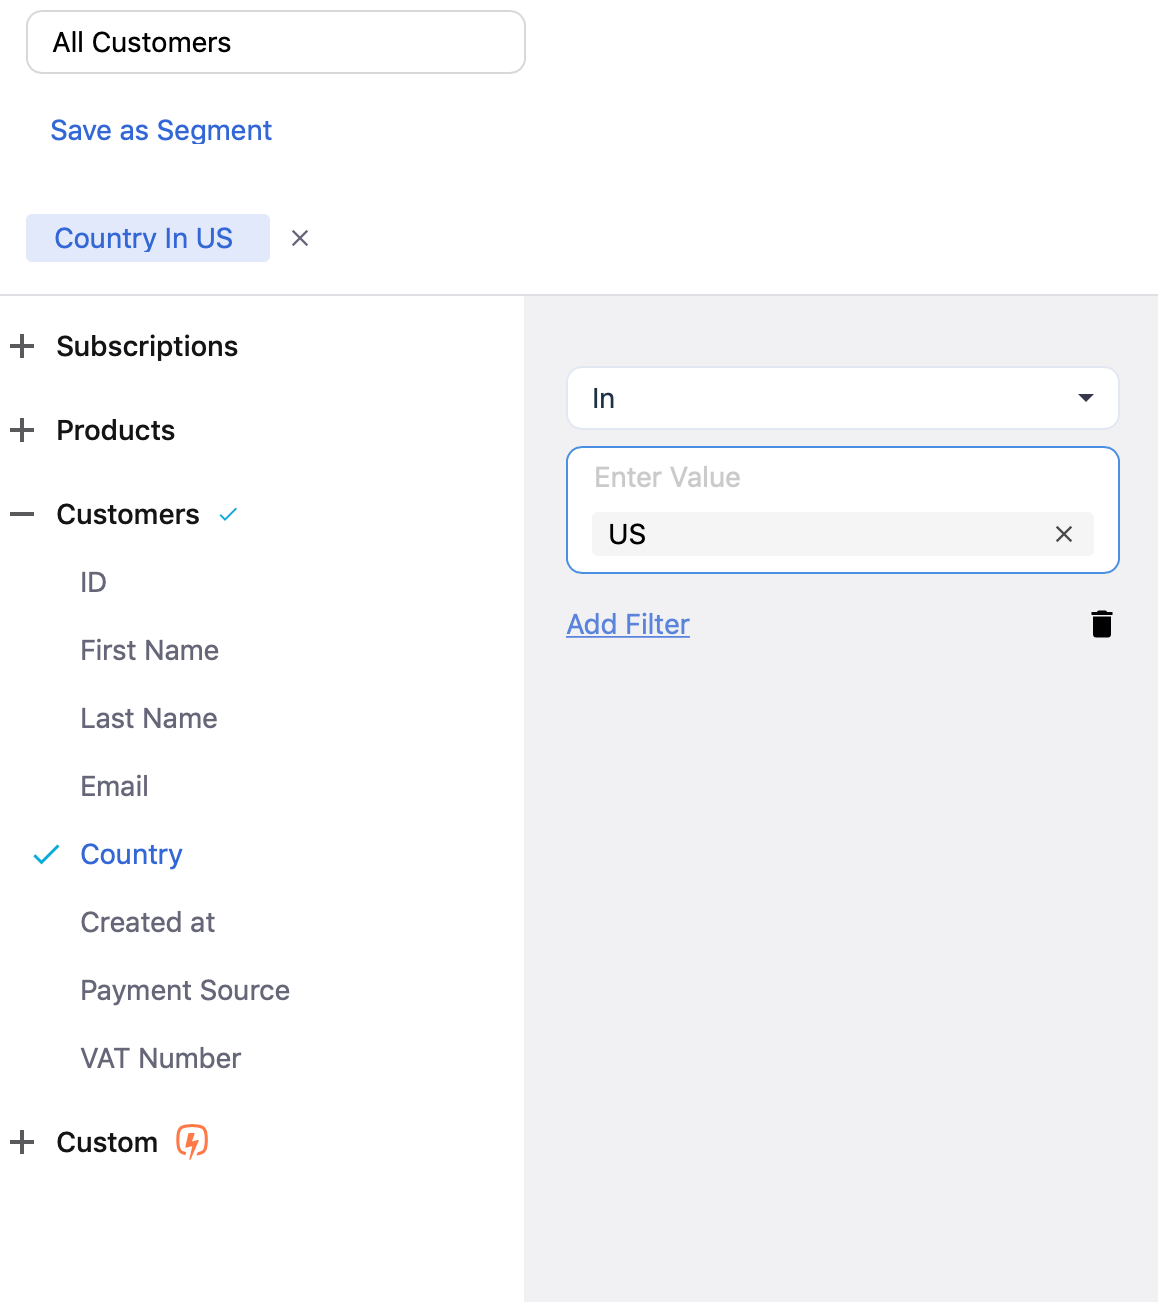Expand the Subscriptions section
The image size is (1158, 1302).
tap(22, 346)
